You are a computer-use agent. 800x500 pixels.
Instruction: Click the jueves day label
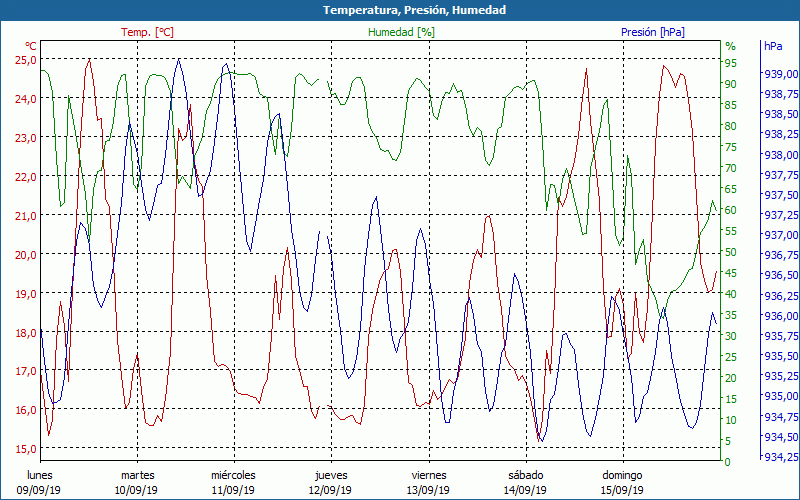(x=331, y=475)
